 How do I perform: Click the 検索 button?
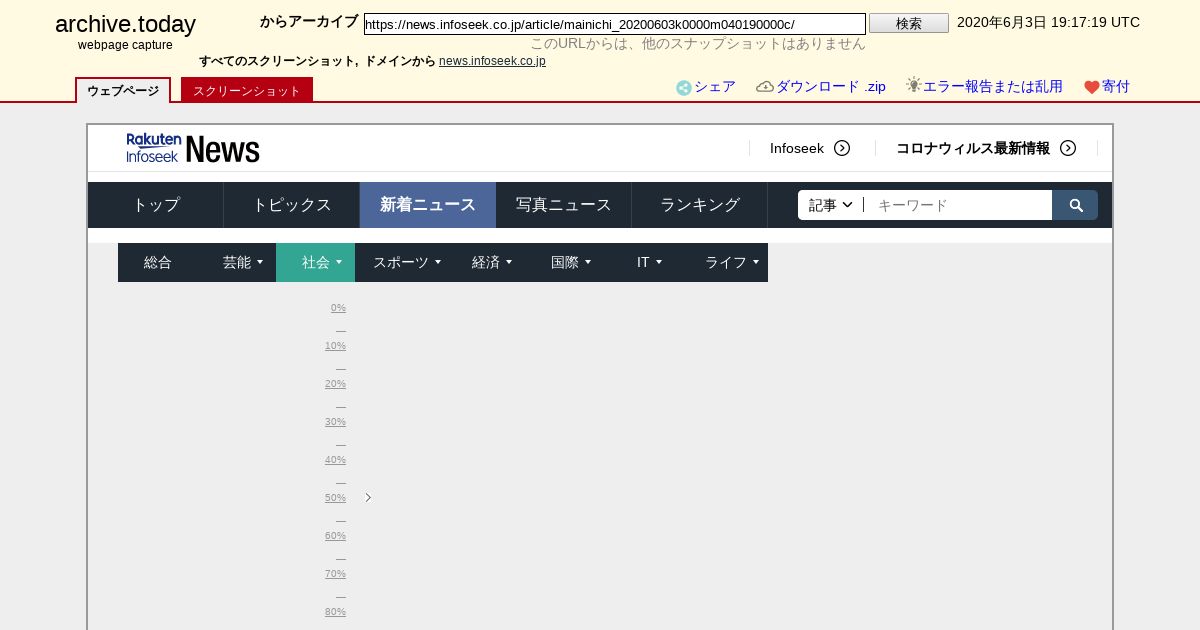pyautogui.click(x=909, y=23)
